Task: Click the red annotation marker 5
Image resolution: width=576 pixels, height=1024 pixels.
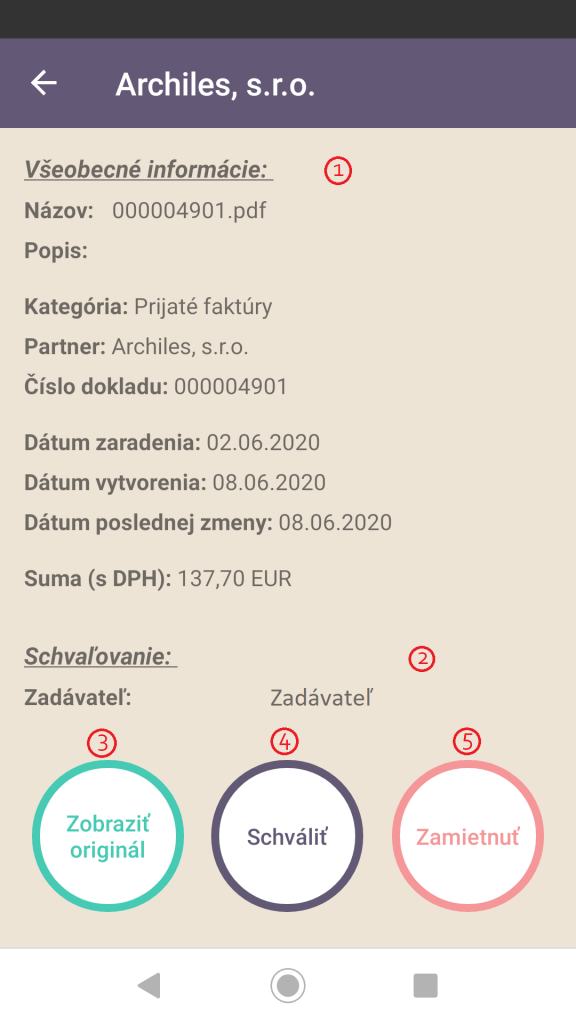Action: [x=467, y=741]
